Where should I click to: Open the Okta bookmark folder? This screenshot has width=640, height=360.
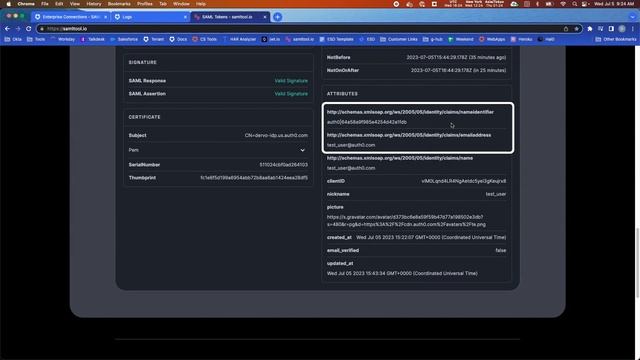[x=13, y=40]
